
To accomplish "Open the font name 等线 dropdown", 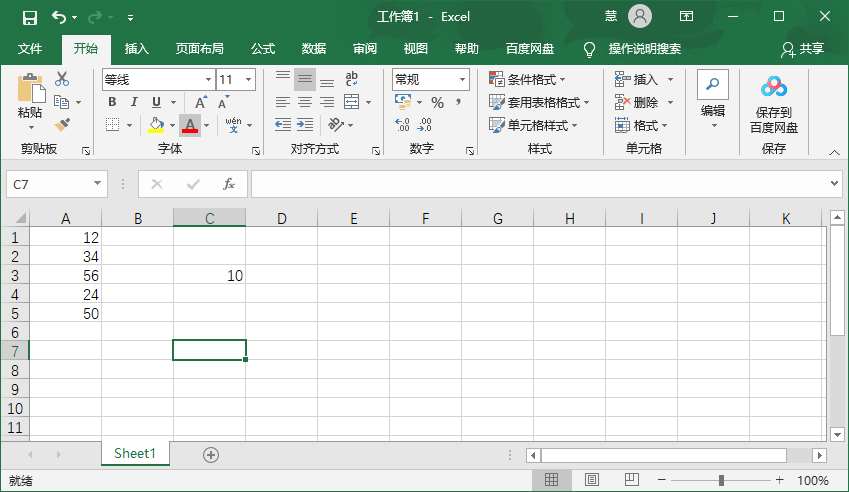I will click(x=208, y=80).
